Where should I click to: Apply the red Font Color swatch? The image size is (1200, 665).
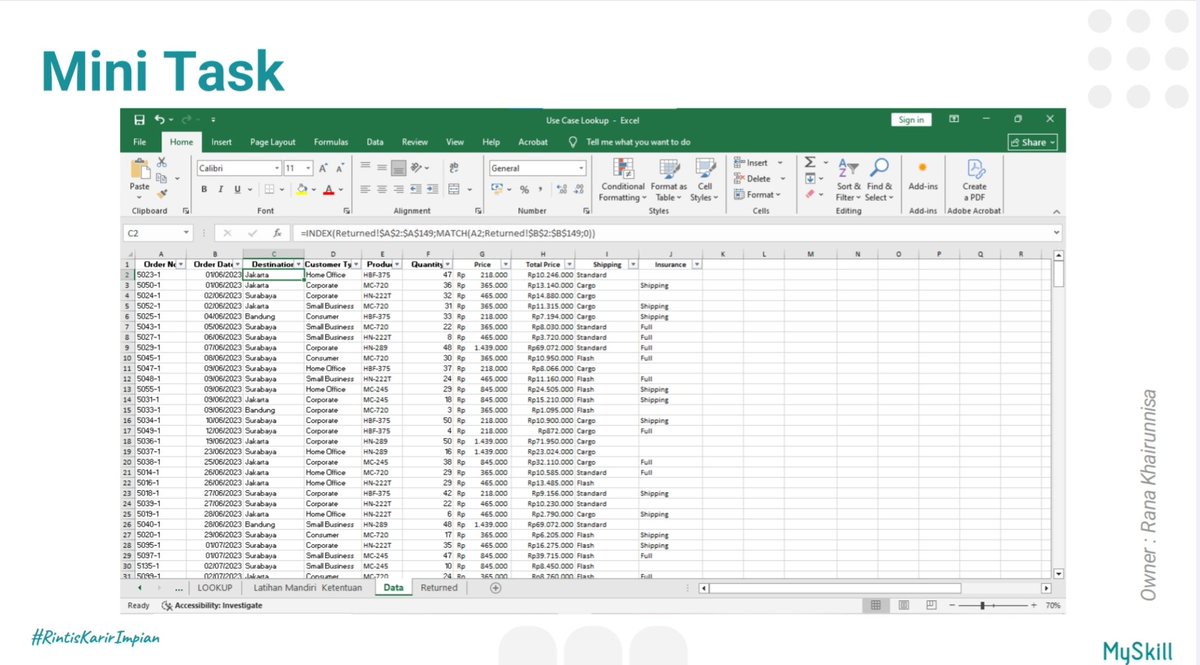pyautogui.click(x=328, y=189)
